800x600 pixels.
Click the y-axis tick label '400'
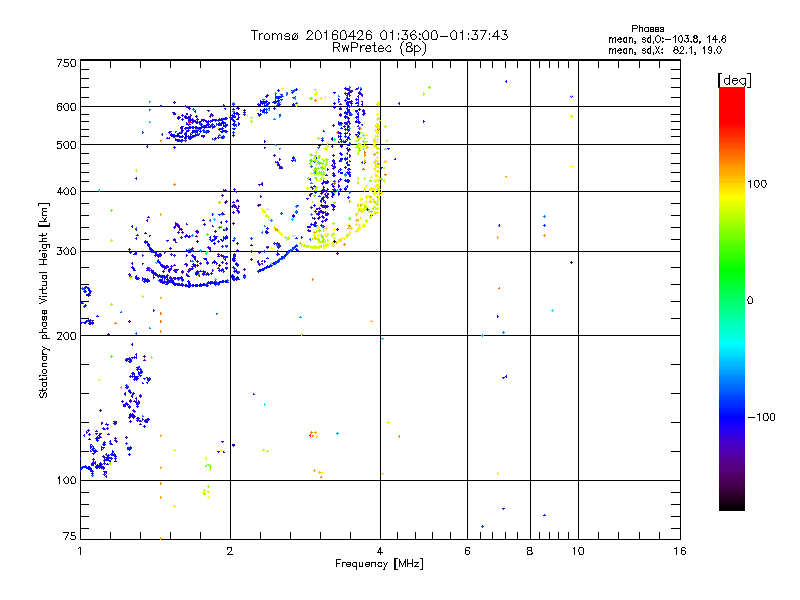(x=66, y=191)
